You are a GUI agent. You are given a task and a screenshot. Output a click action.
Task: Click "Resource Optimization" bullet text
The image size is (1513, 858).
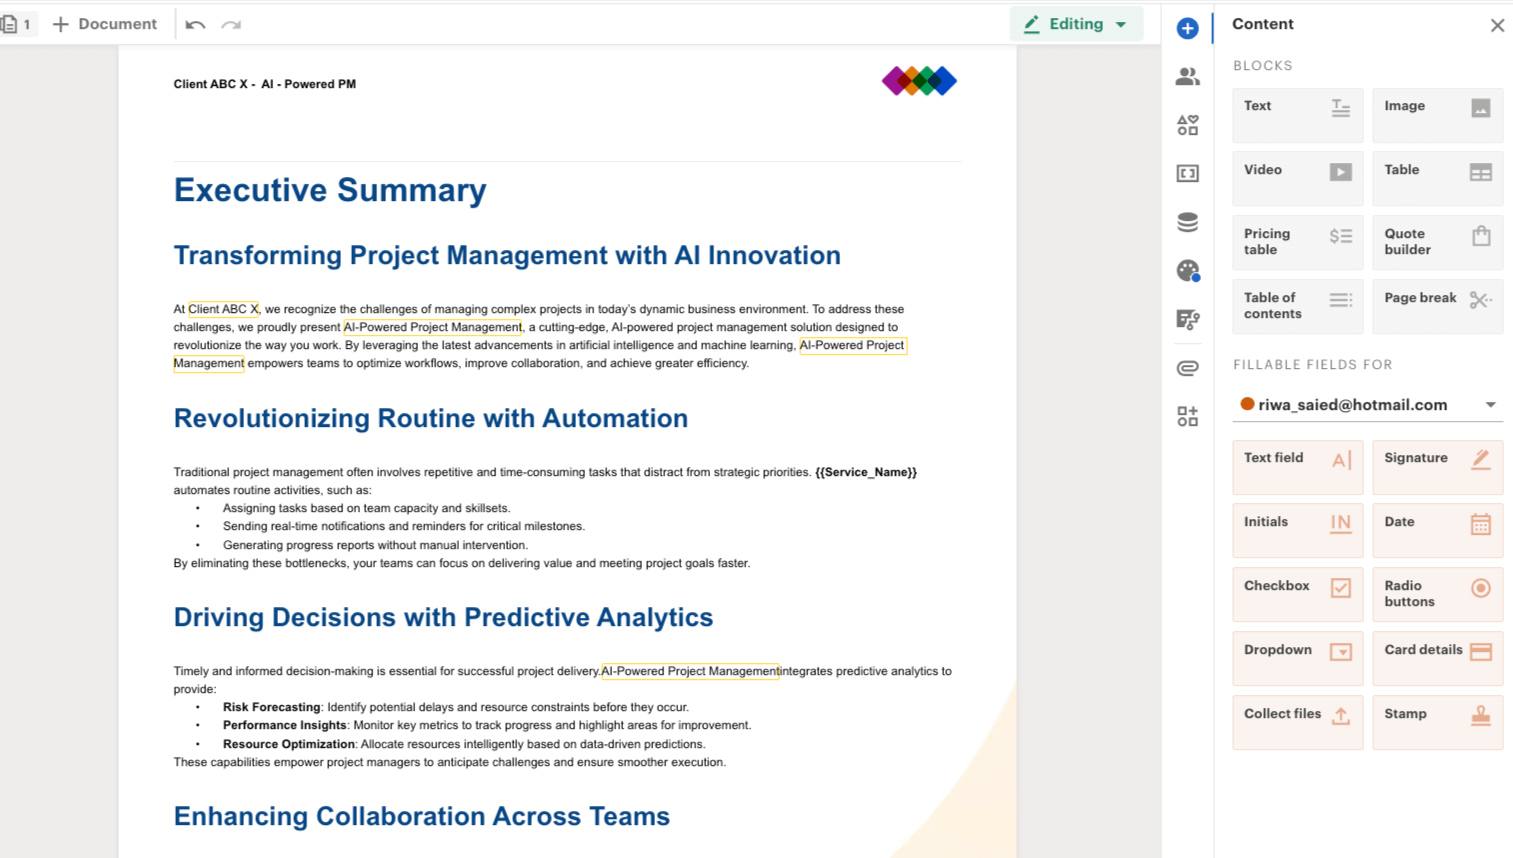pos(289,744)
